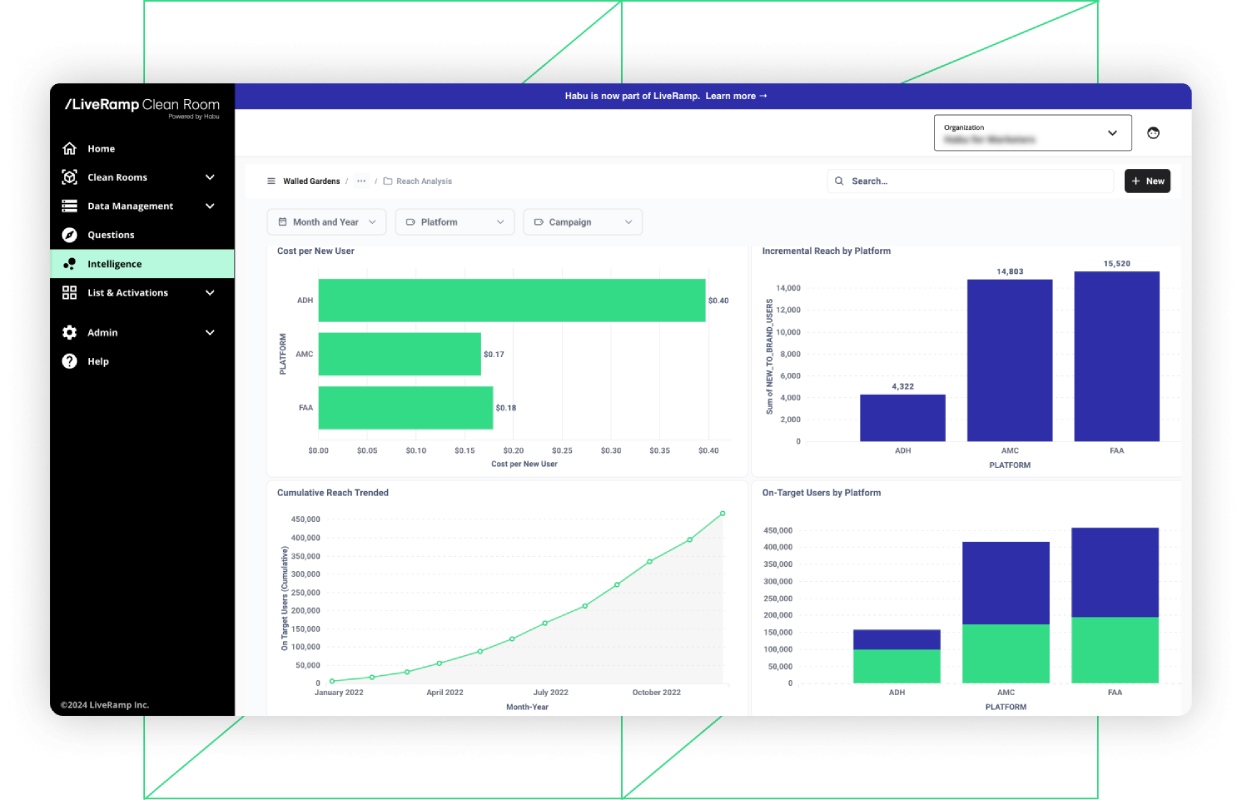
Task: Select the Intelligence menu item
Action: pos(142,264)
